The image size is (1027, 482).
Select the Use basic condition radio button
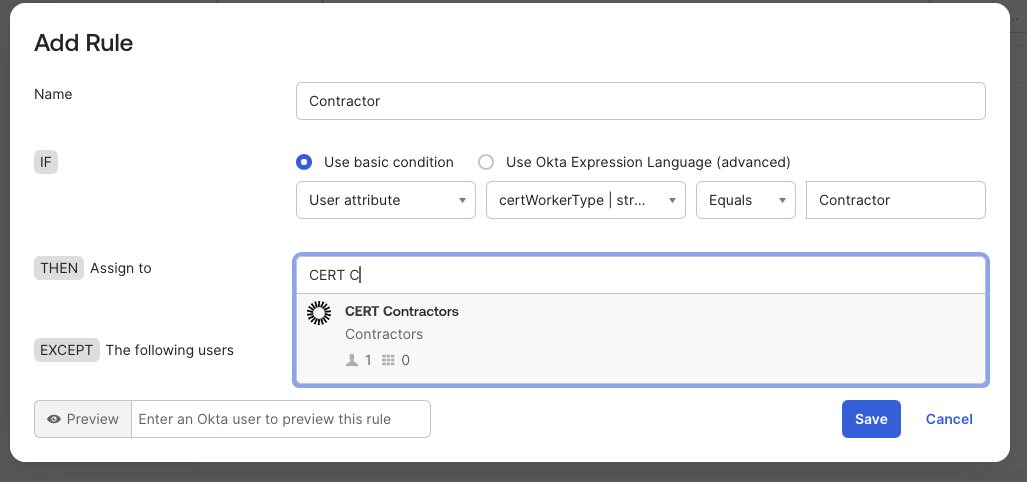304,162
